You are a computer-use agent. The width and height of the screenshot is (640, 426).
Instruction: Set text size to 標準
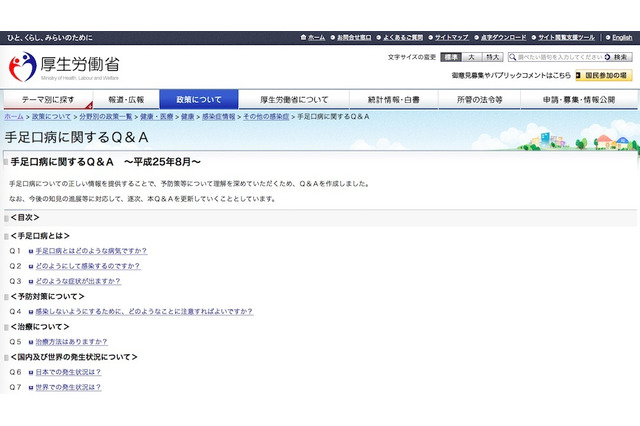(x=452, y=57)
